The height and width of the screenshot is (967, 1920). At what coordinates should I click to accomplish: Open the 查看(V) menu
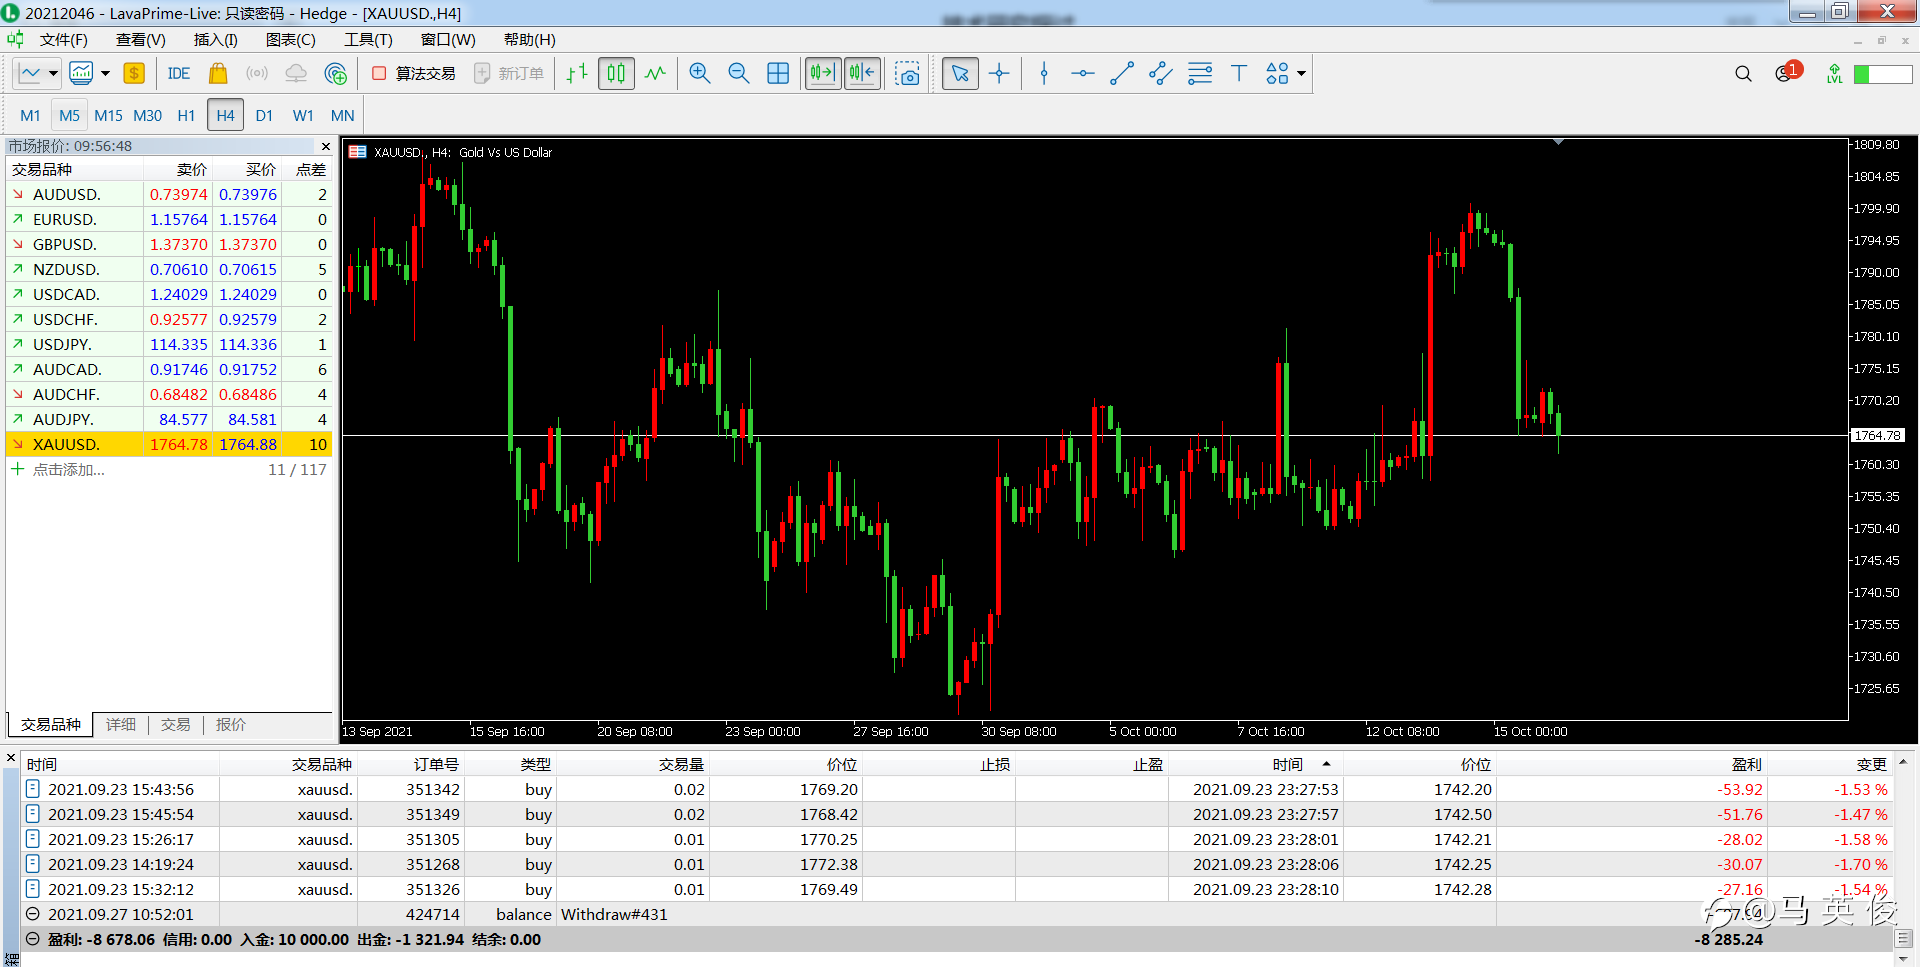140,40
